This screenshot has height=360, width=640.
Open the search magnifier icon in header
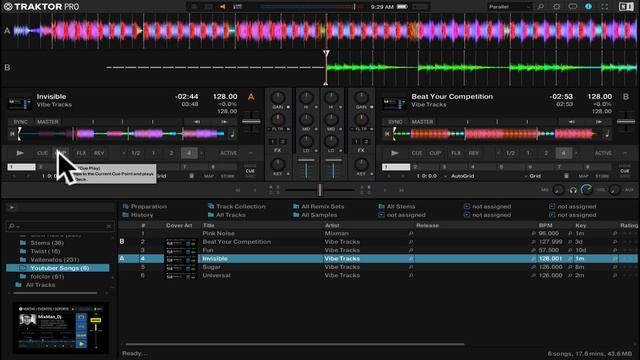point(540,7)
